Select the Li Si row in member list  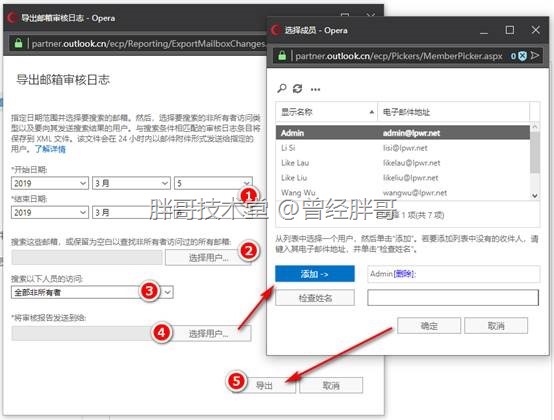pyautogui.click(x=403, y=148)
